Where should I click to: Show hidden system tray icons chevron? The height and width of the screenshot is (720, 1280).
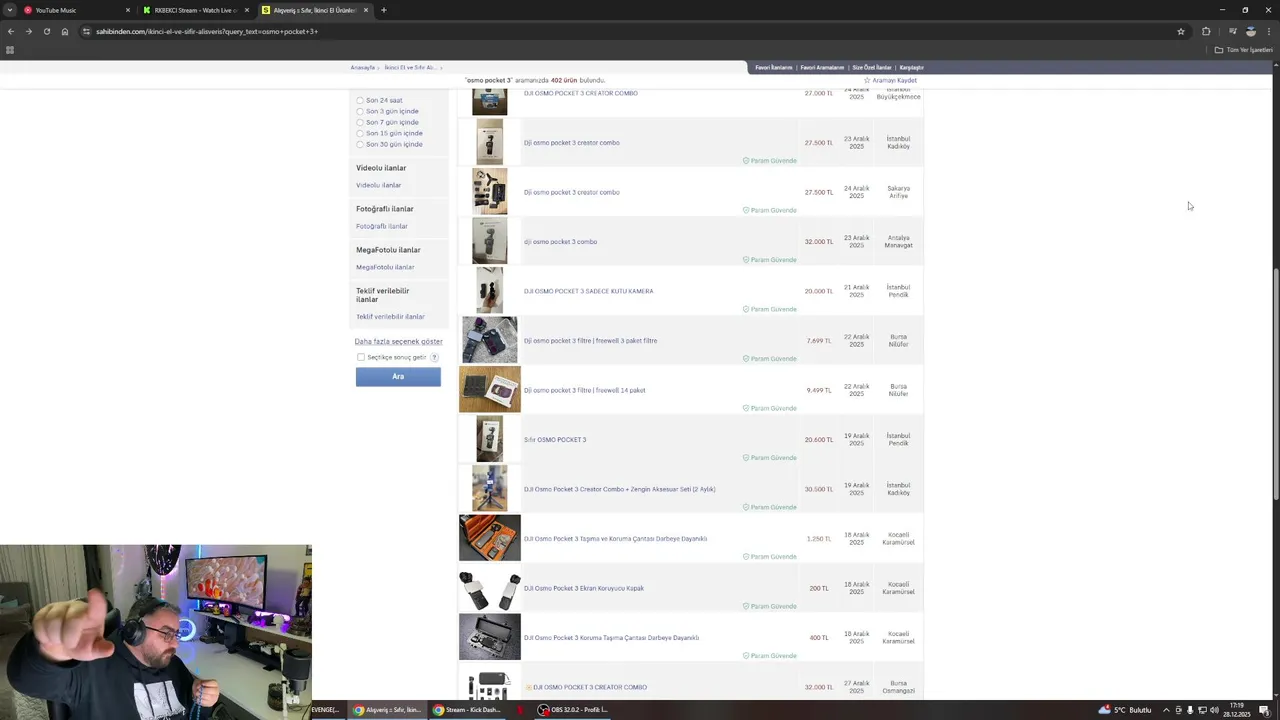pos(1166,710)
